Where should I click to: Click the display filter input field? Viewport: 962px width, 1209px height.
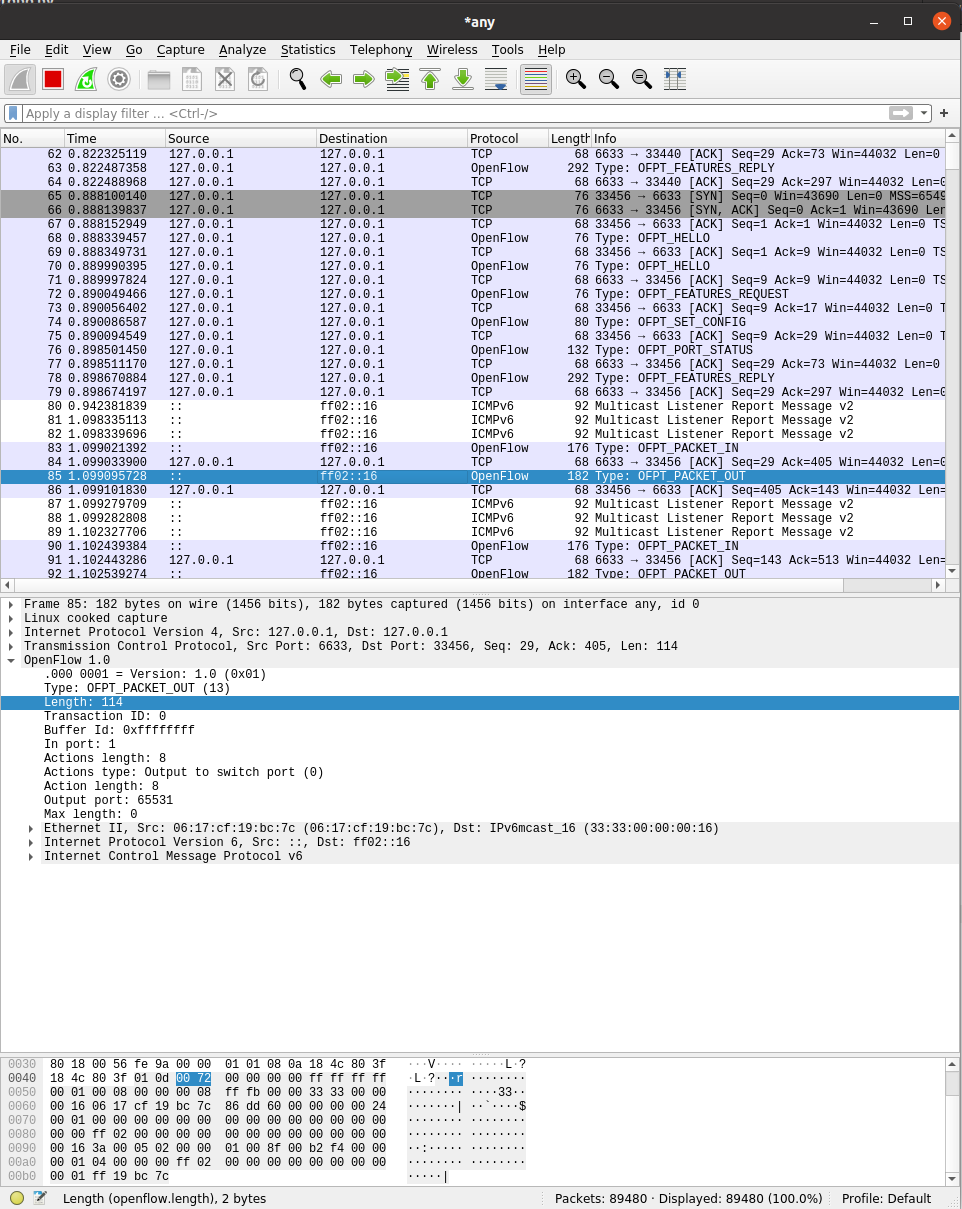point(455,113)
